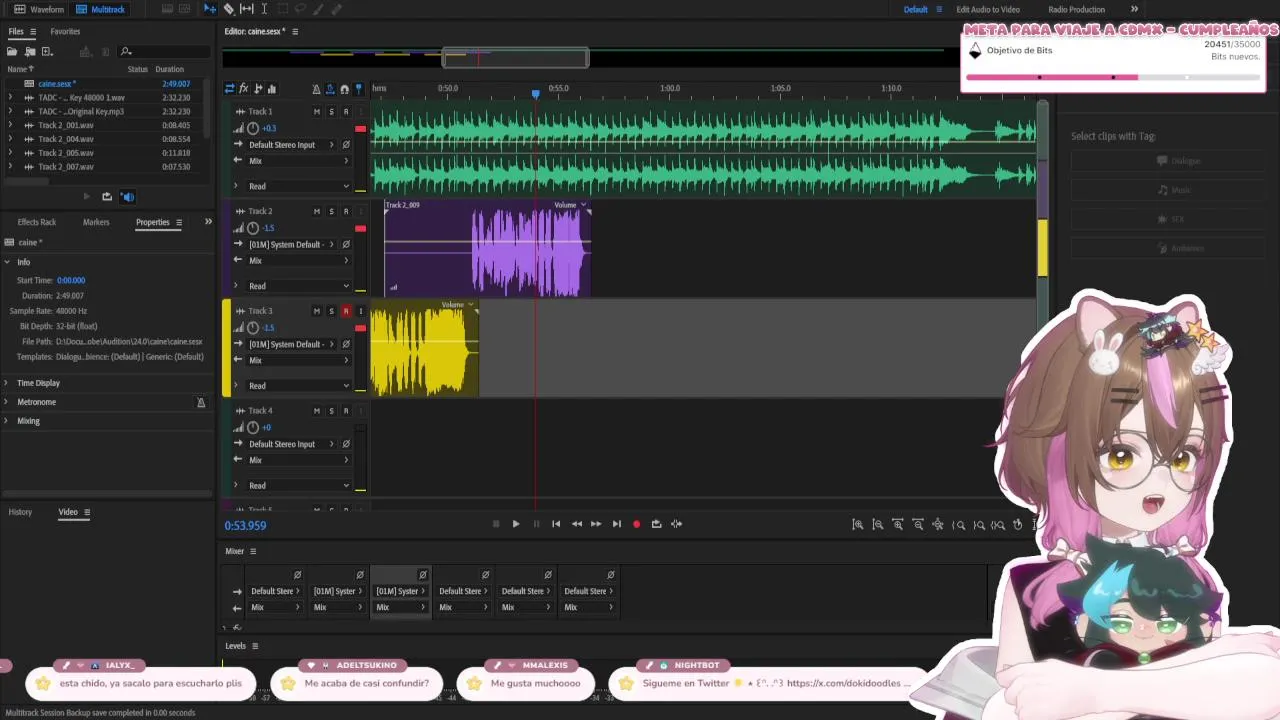
Task: Click Volume dropdown on Track 2_009 clip
Action: (569, 205)
